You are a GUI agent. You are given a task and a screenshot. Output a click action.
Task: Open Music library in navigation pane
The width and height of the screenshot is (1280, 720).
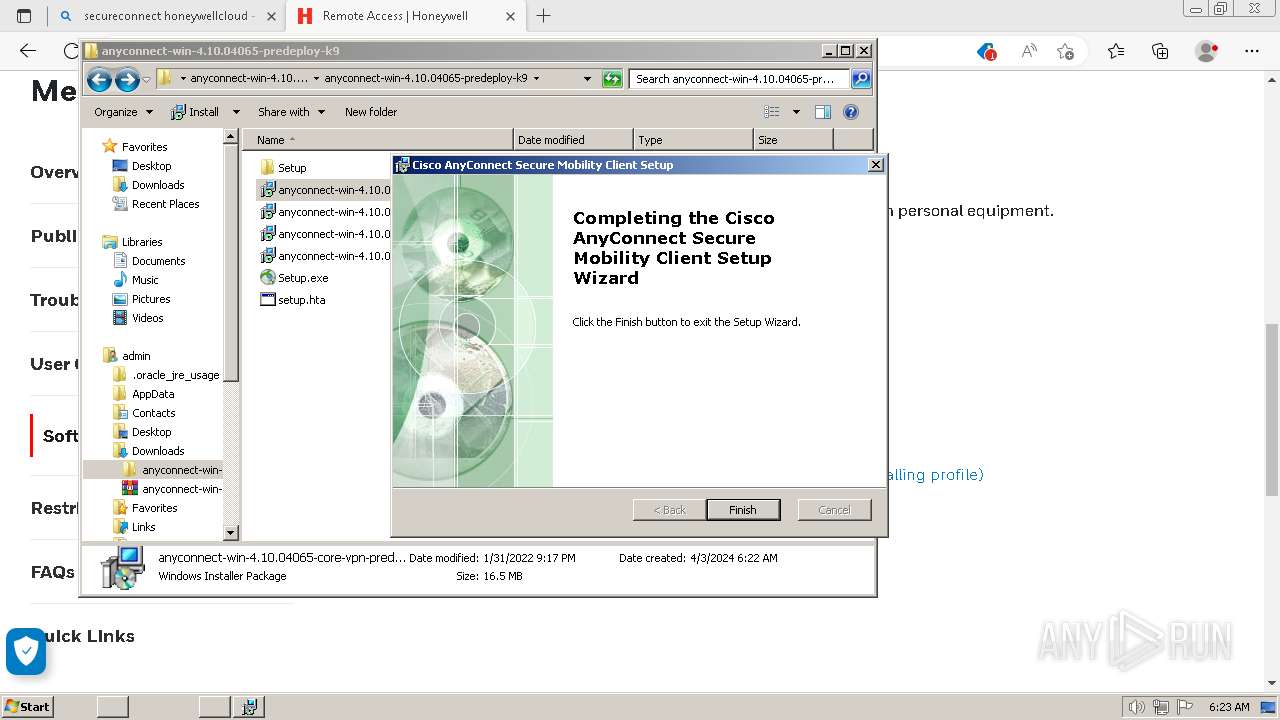[x=145, y=280]
